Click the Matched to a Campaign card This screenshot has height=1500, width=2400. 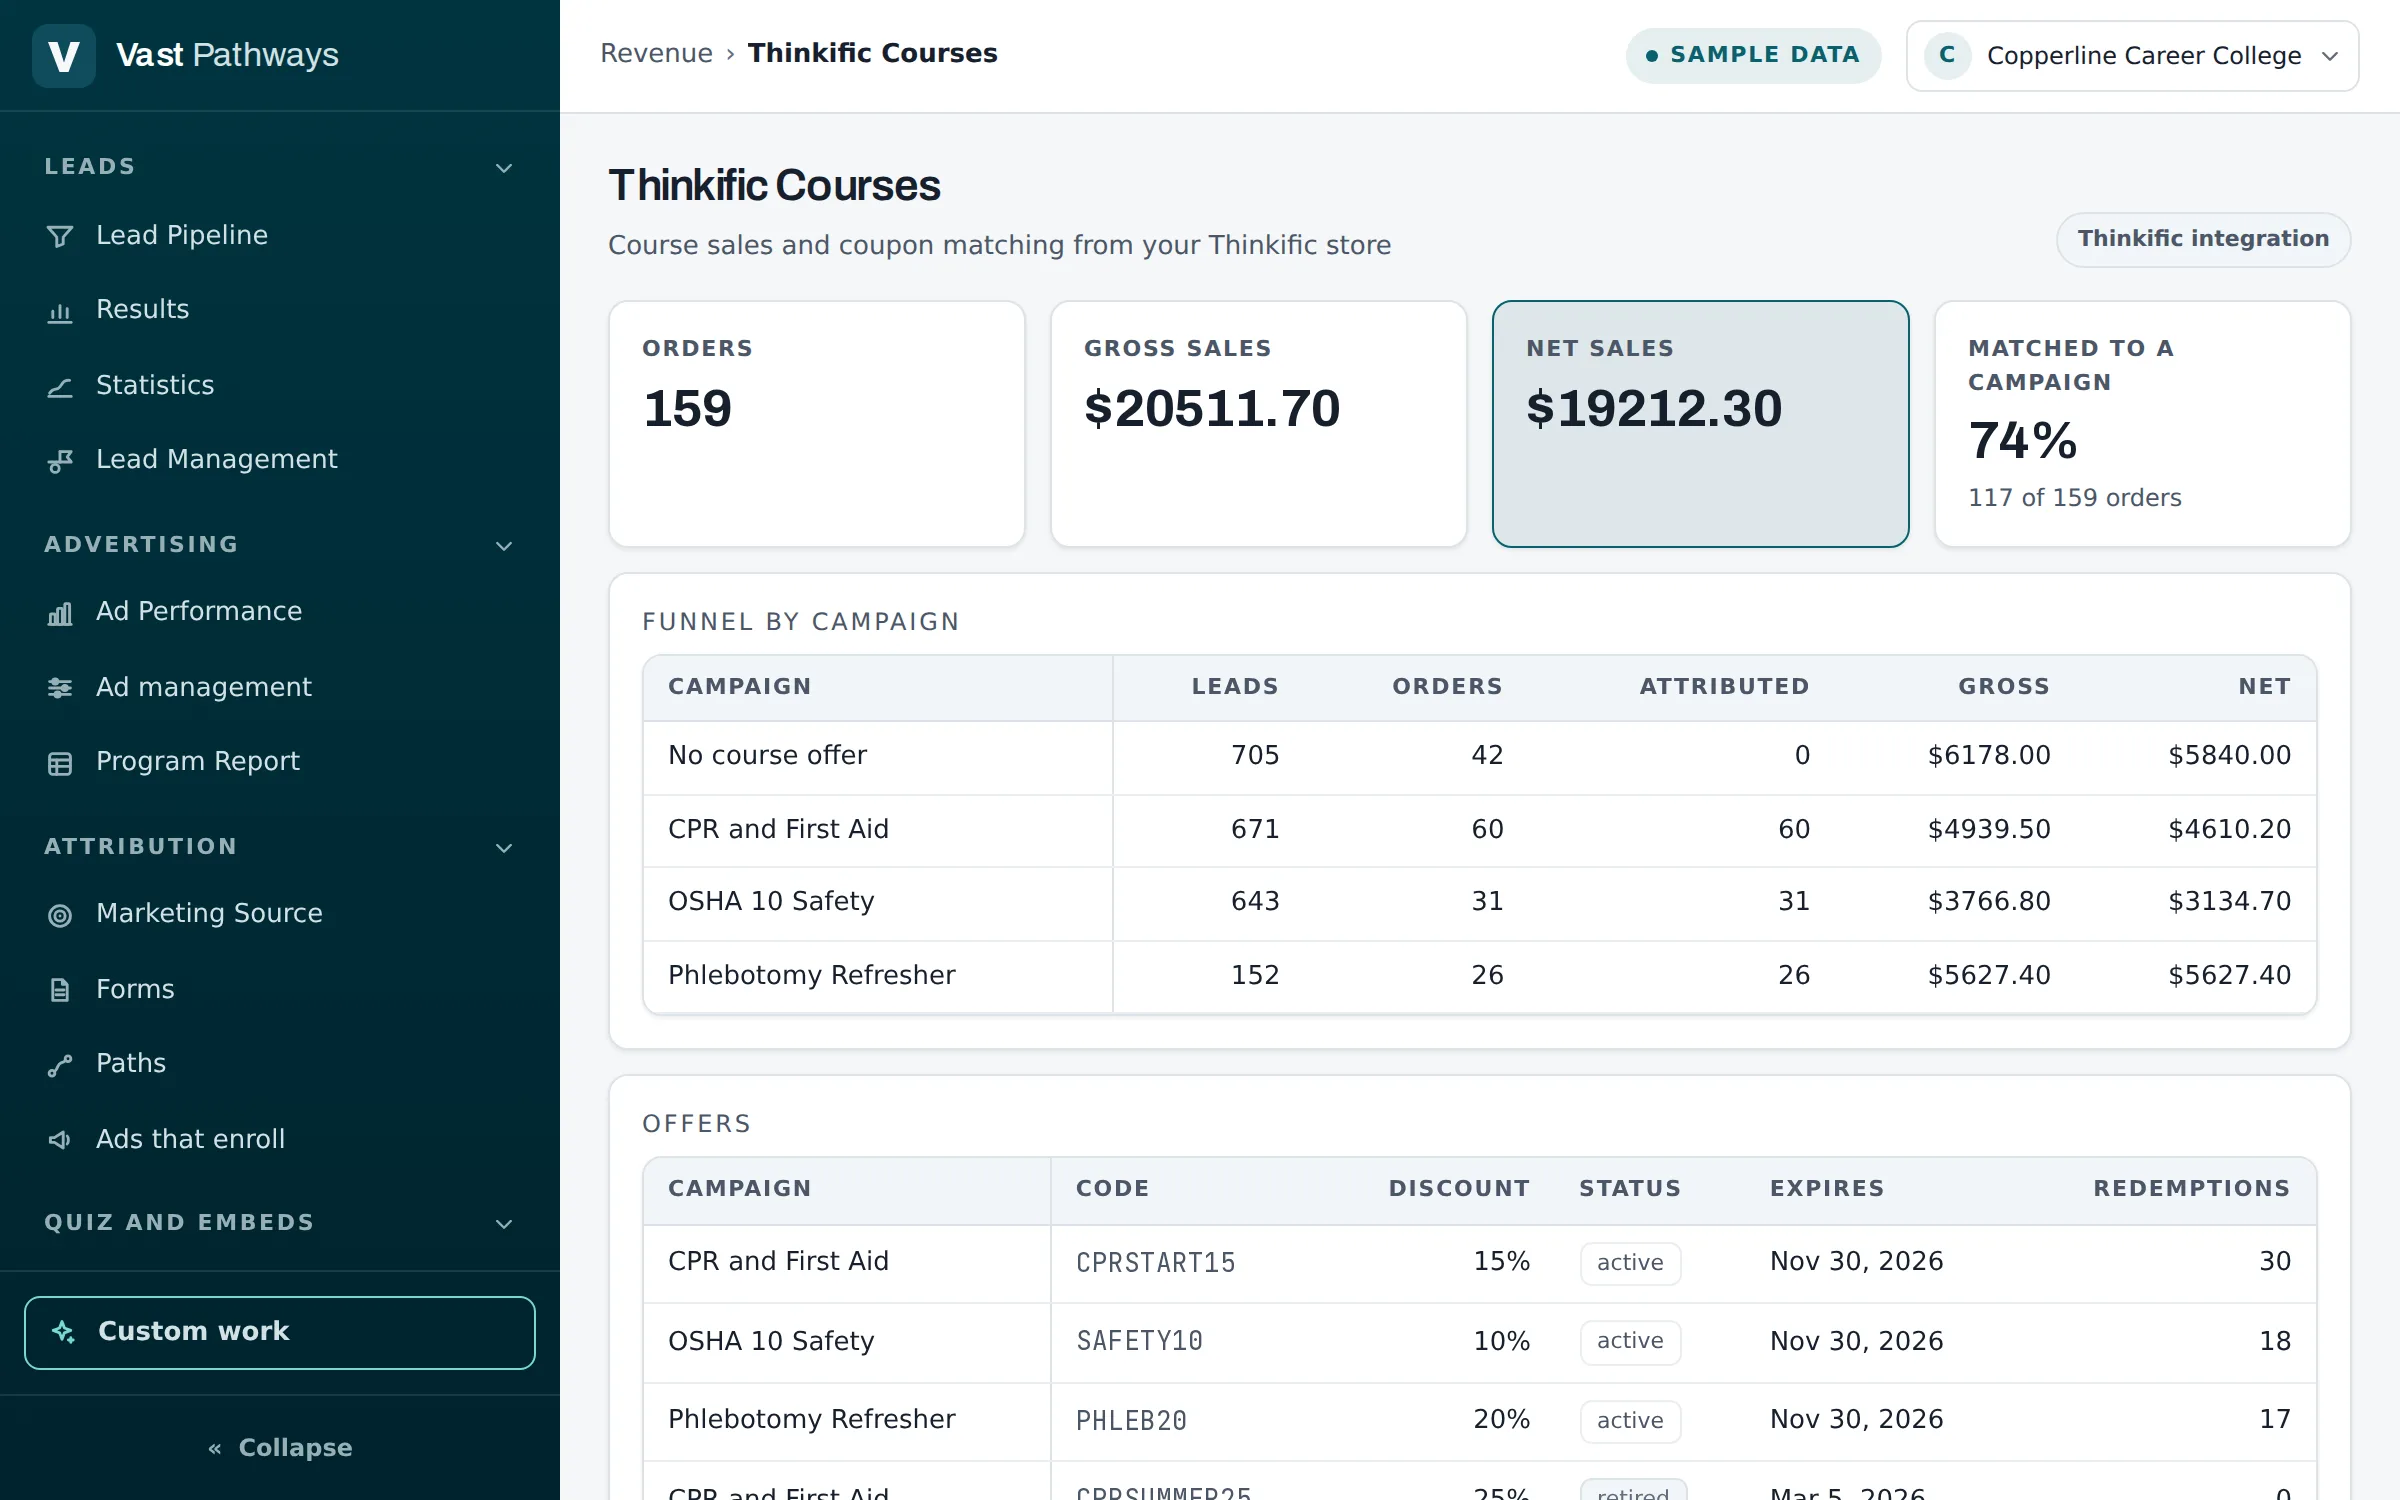tap(2142, 424)
